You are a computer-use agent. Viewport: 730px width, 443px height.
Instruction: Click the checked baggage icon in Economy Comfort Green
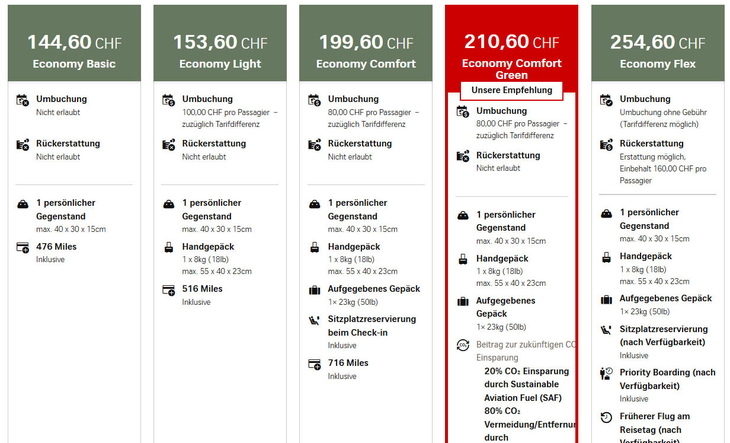(x=463, y=300)
